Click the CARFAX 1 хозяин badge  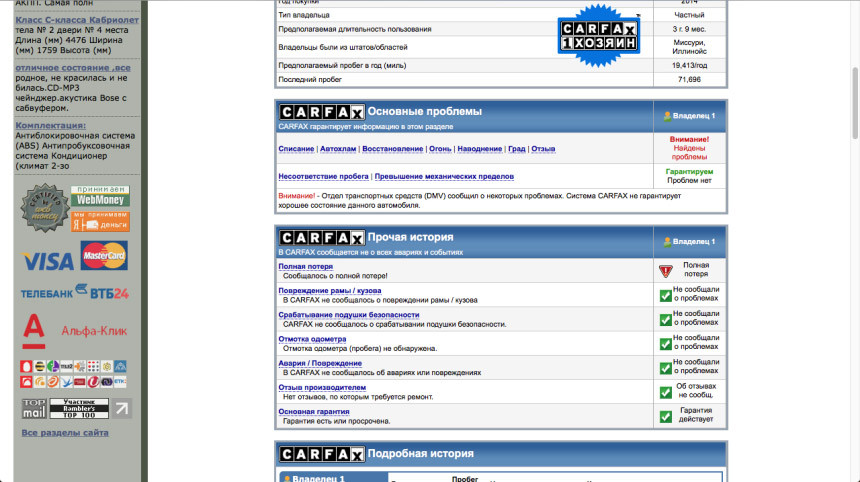click(x=598, y=36)
